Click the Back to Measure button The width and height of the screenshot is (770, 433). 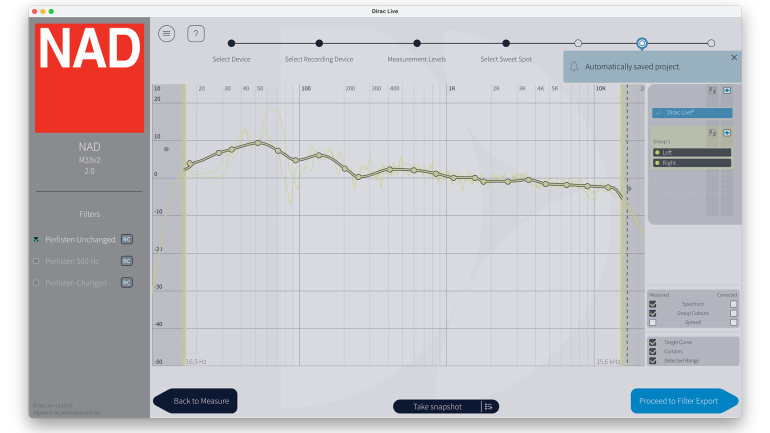click(196, 401)
